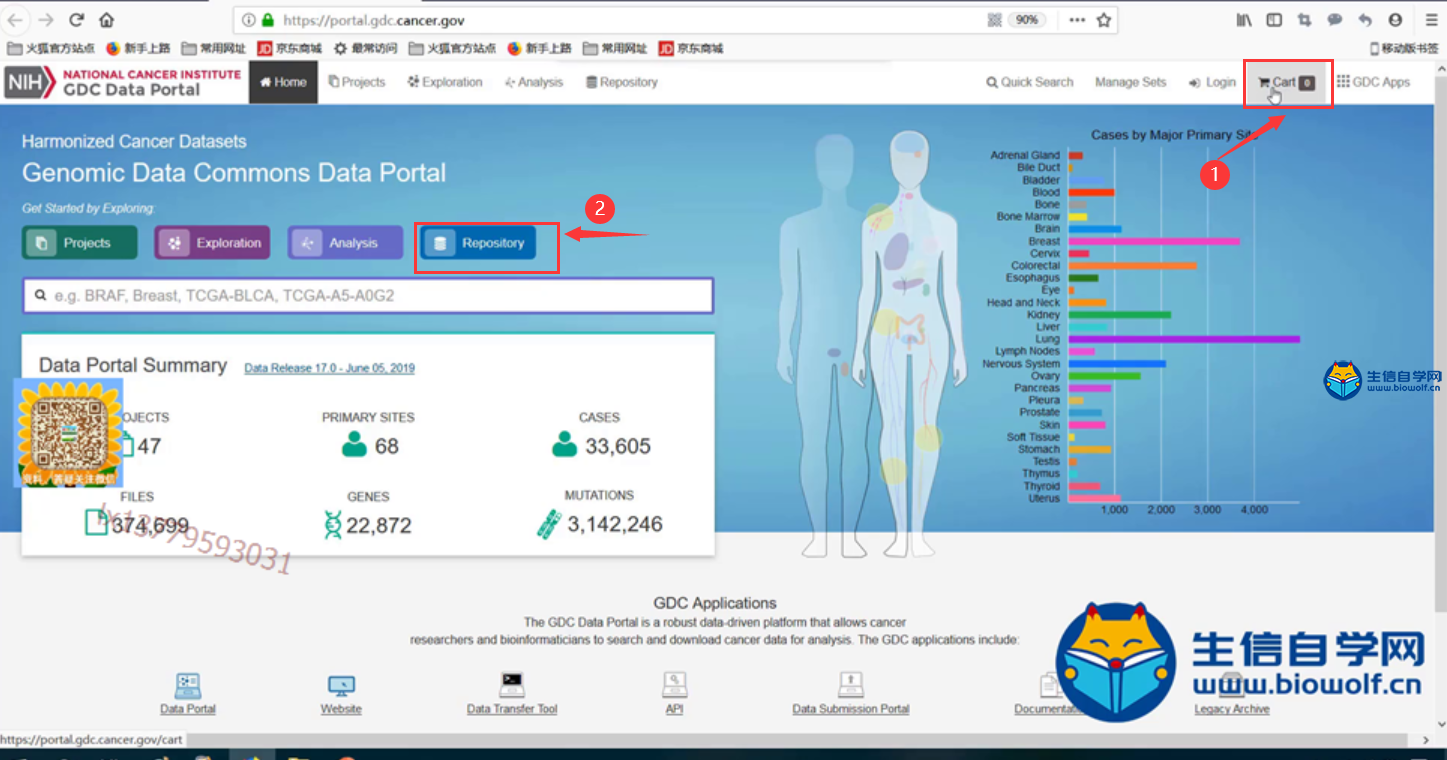The height and width of the screenshot is (760, 1447).
Task: Show site information via the lock icon
Action: pyautogui.click(x=267, y=20)
